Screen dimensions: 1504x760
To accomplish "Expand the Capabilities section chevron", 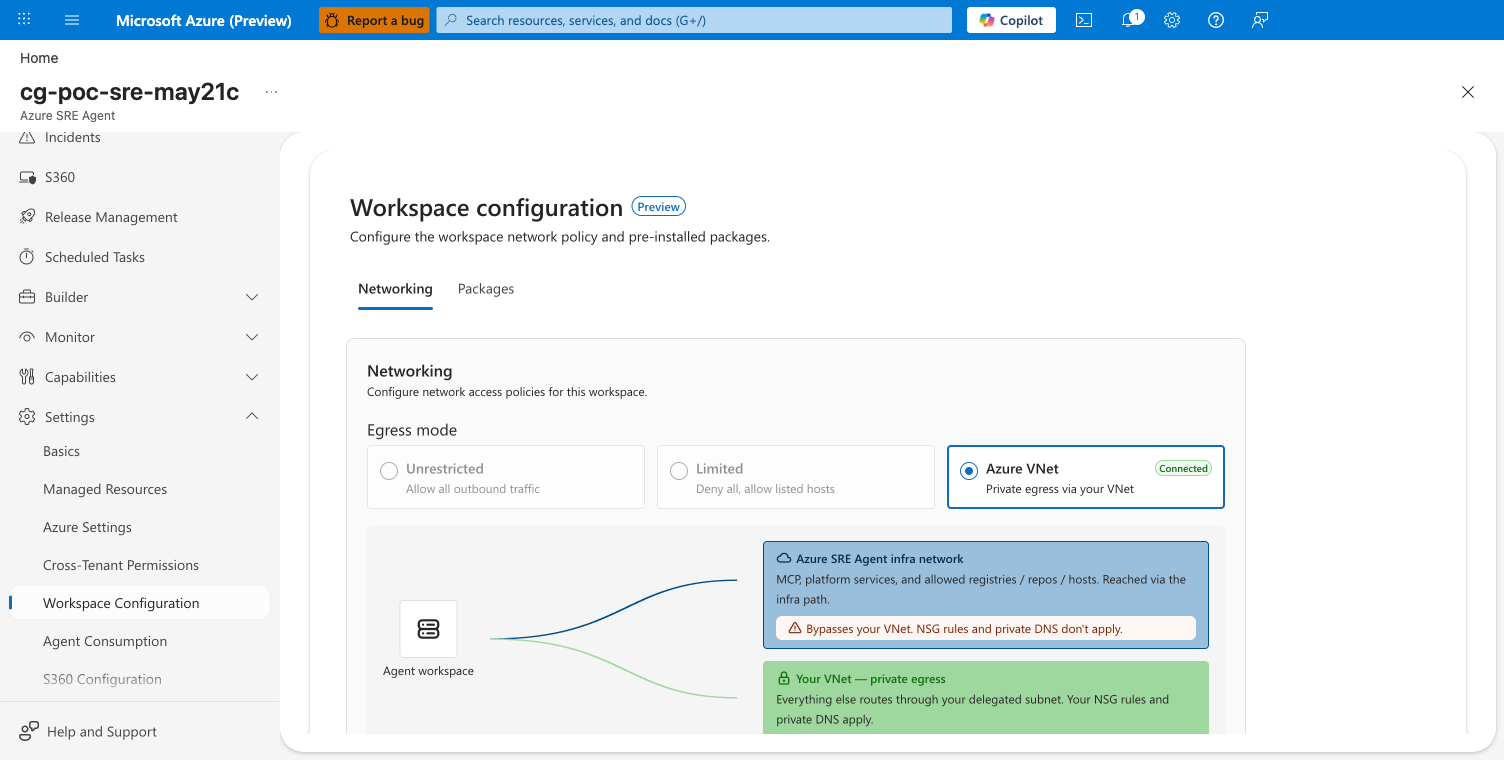I will [x=252, y=377].
